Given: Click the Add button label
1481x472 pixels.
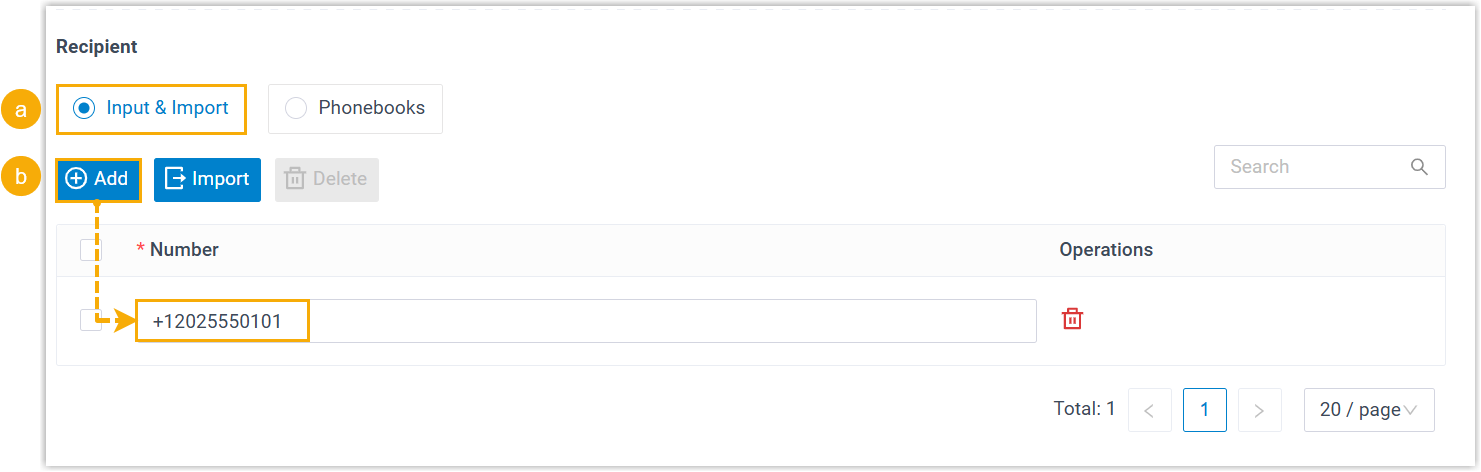Looking at the screenshot, I should 111,179.
